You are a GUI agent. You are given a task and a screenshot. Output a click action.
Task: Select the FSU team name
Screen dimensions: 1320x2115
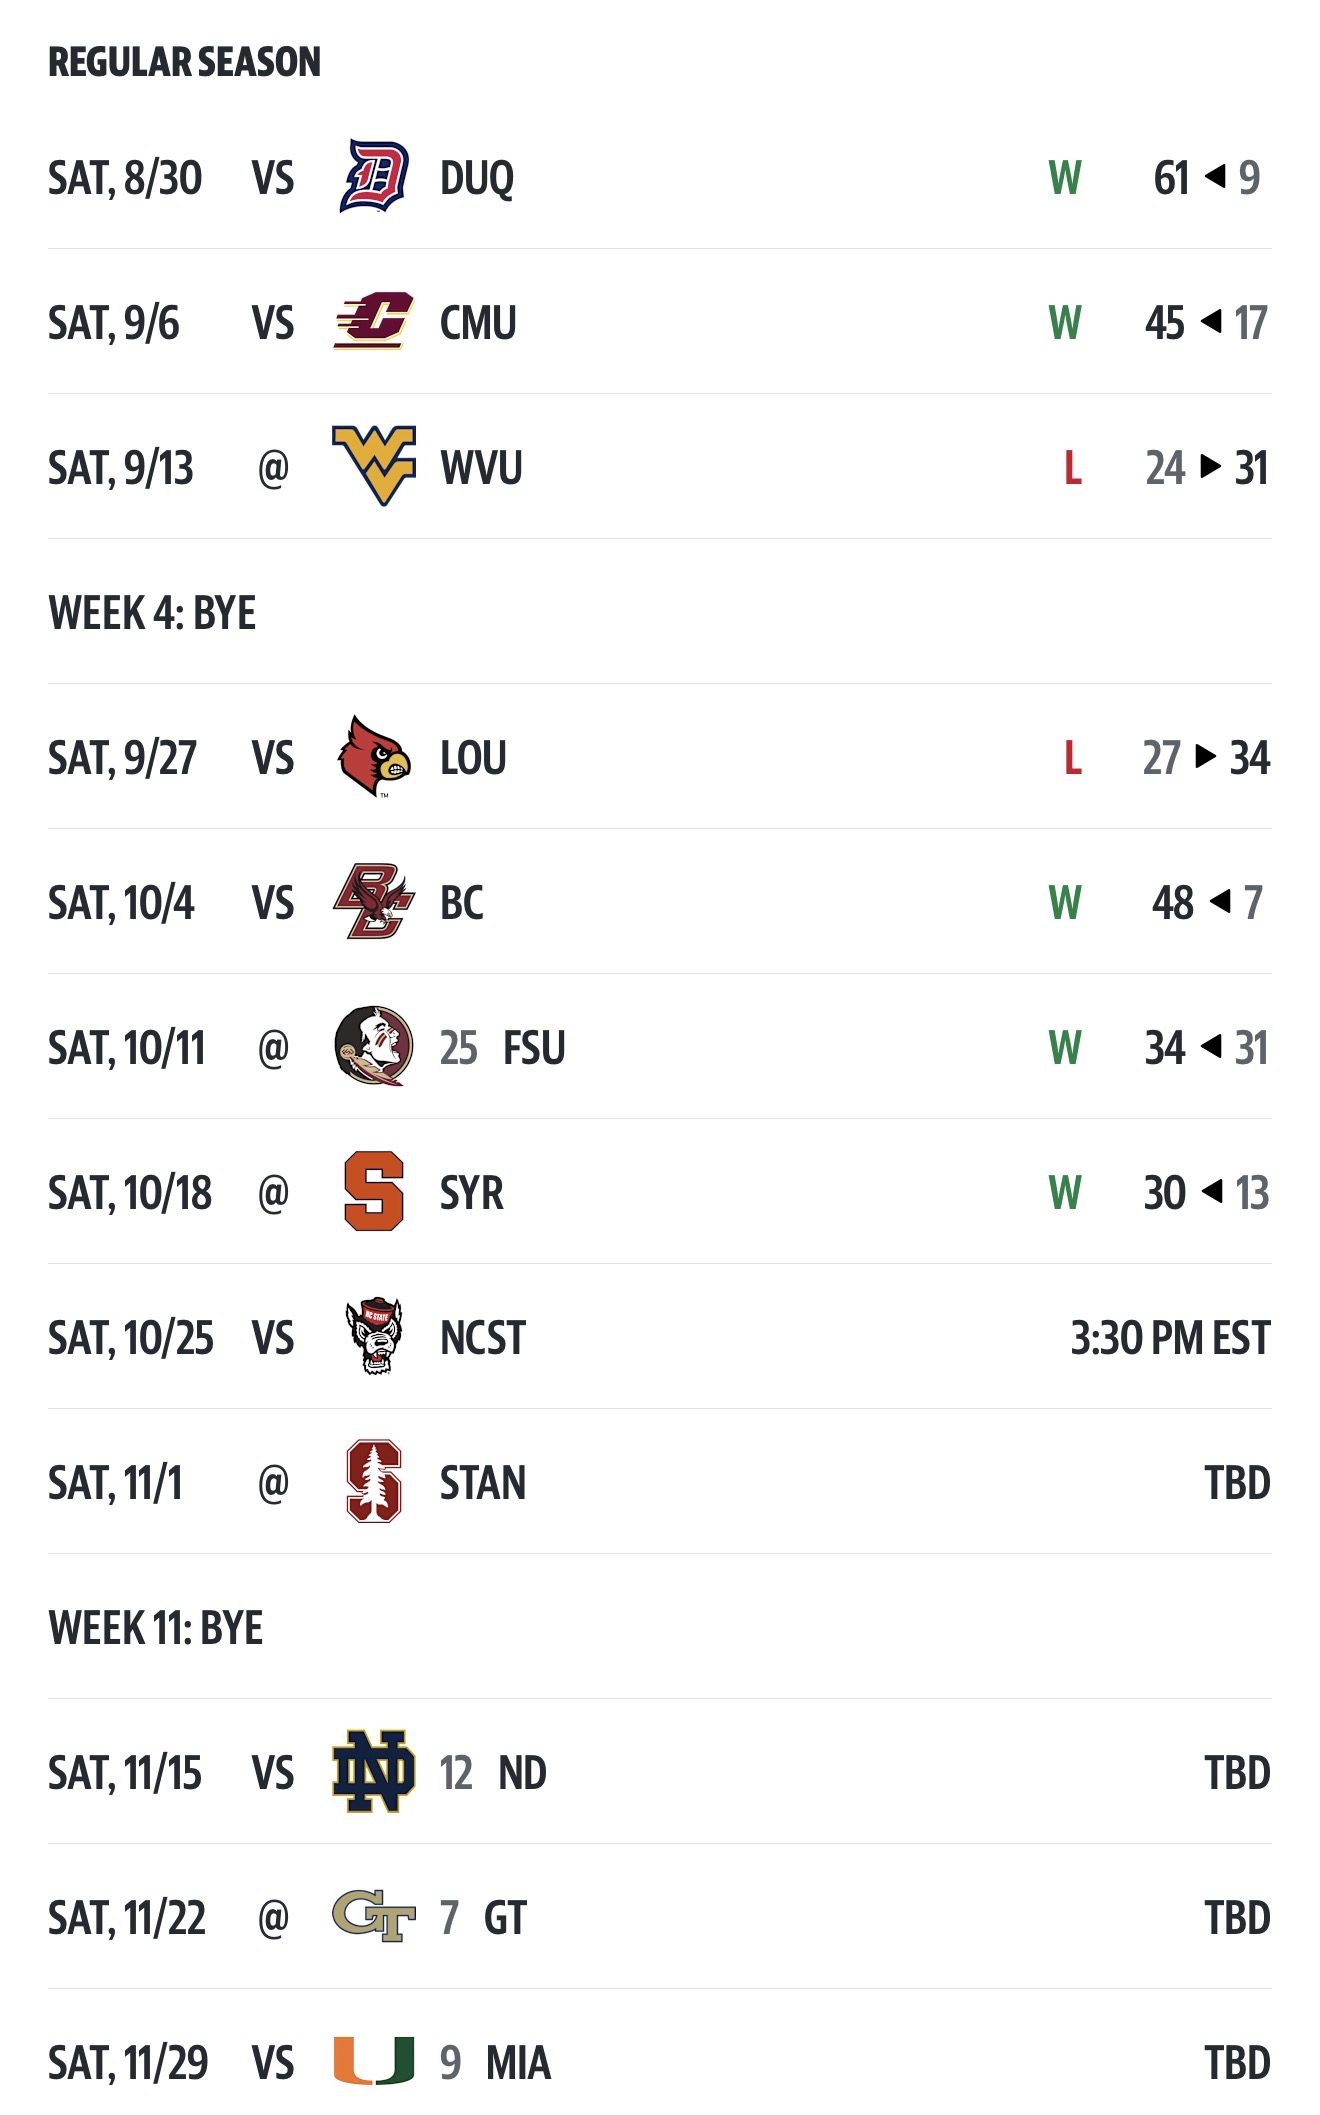534,1048
